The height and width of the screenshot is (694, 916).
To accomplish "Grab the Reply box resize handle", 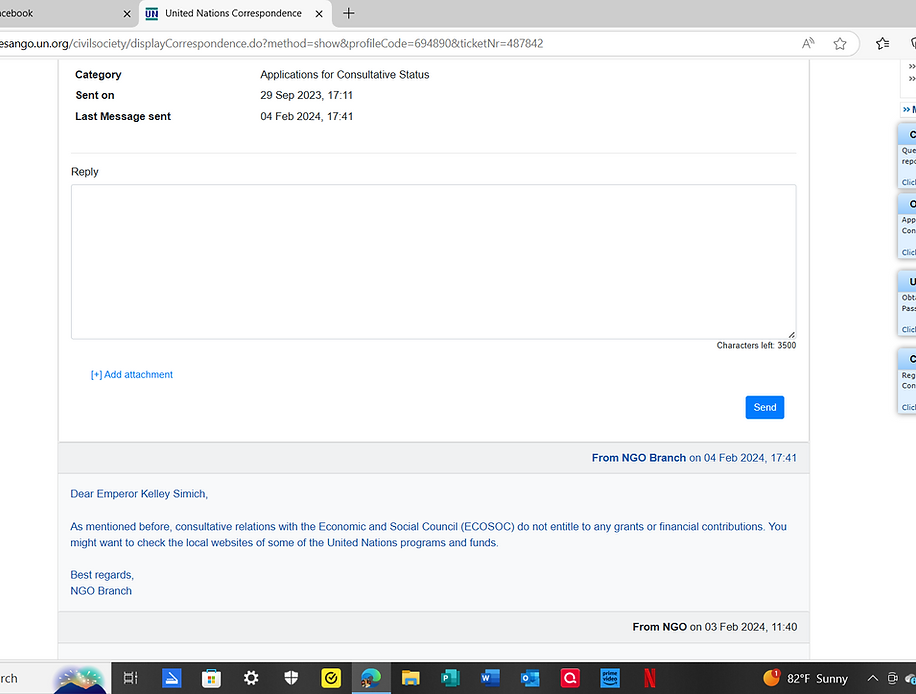I will [x=792, y=335].
